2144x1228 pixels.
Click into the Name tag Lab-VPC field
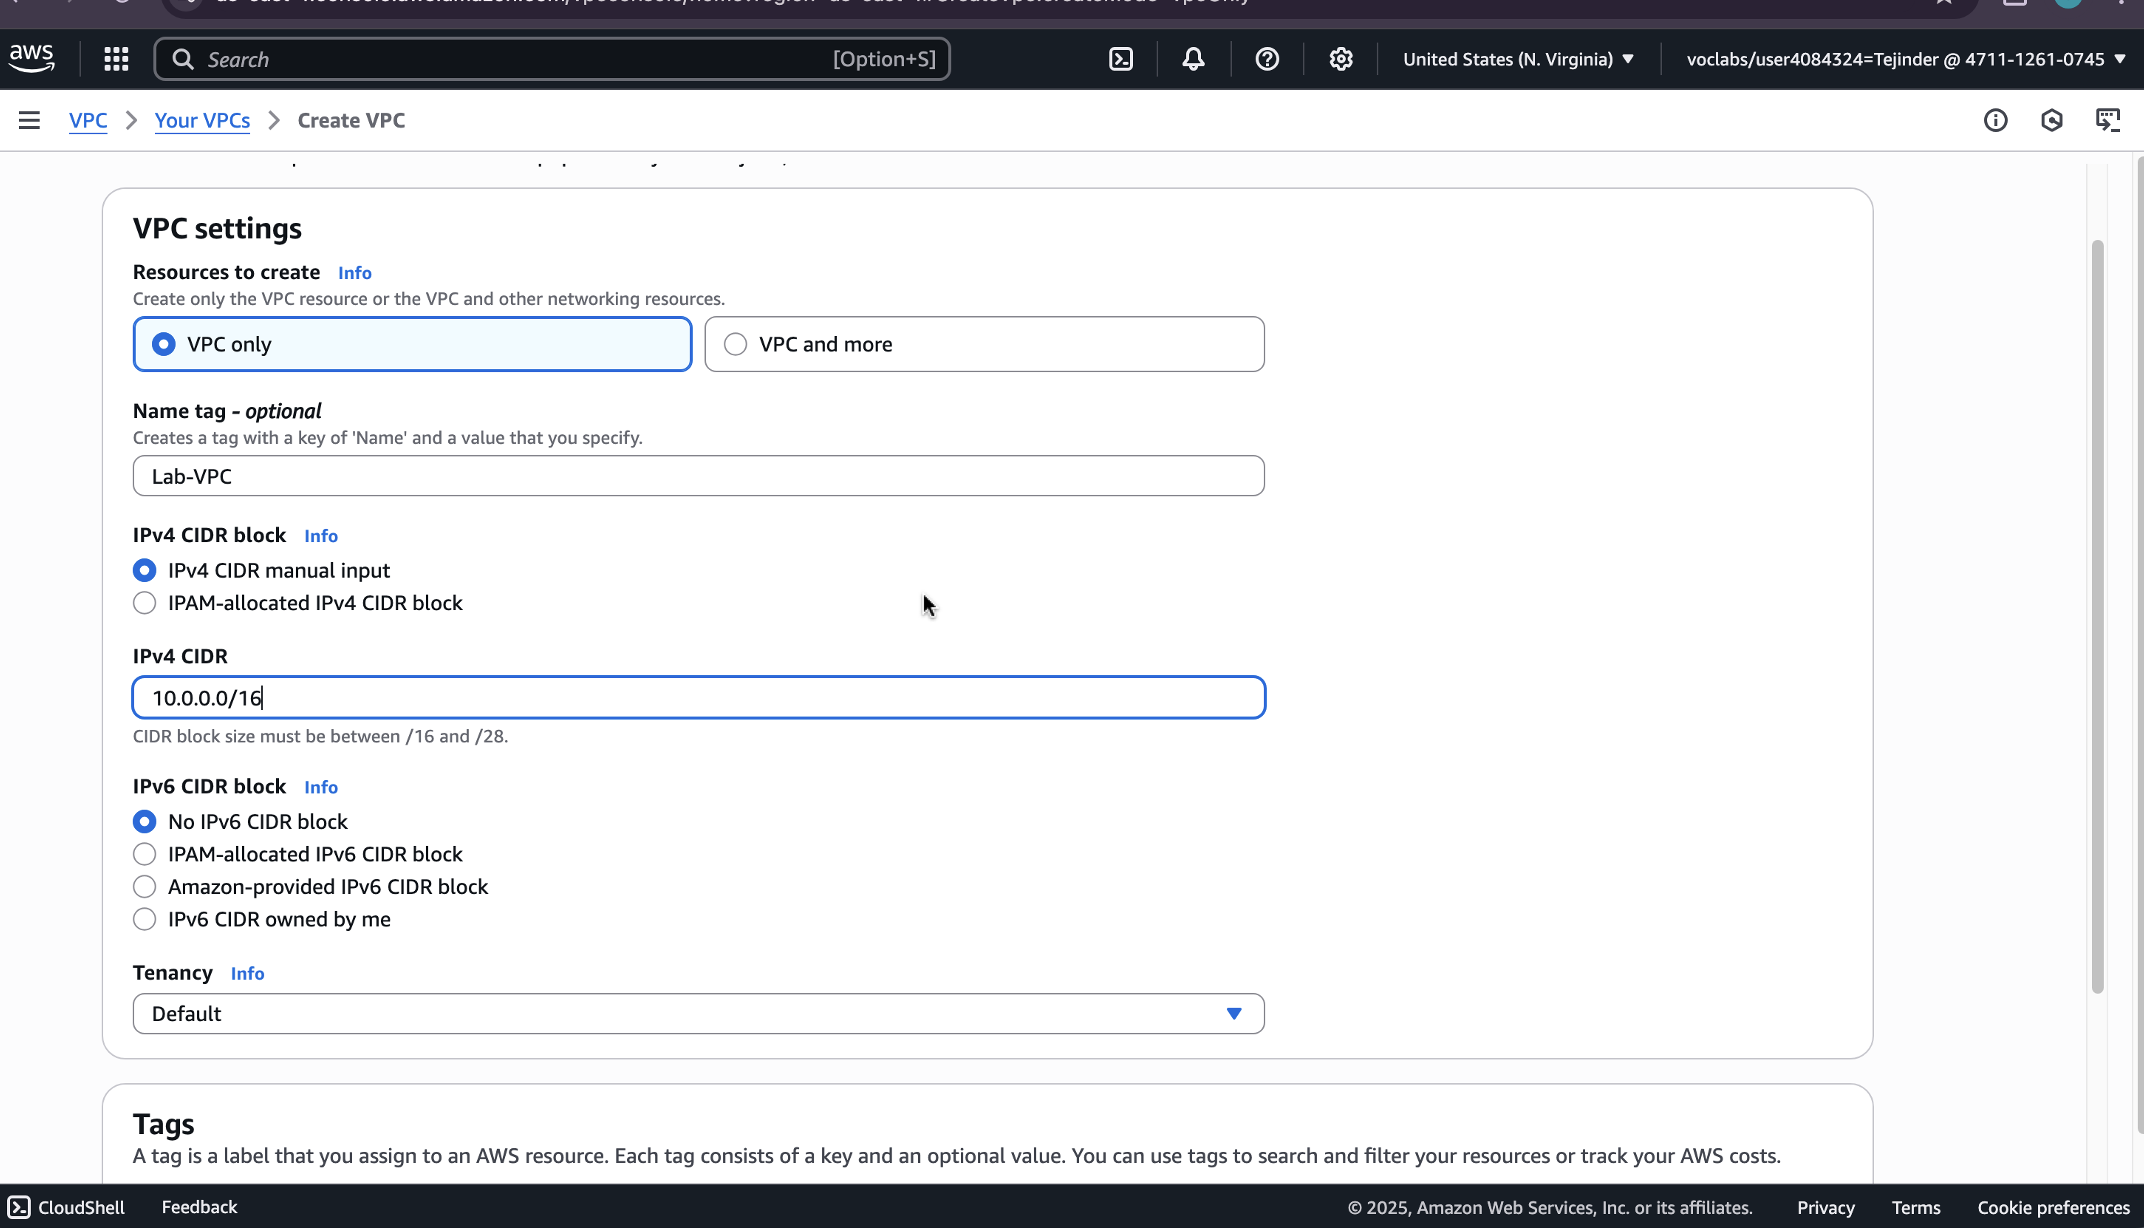coord(698,476)
